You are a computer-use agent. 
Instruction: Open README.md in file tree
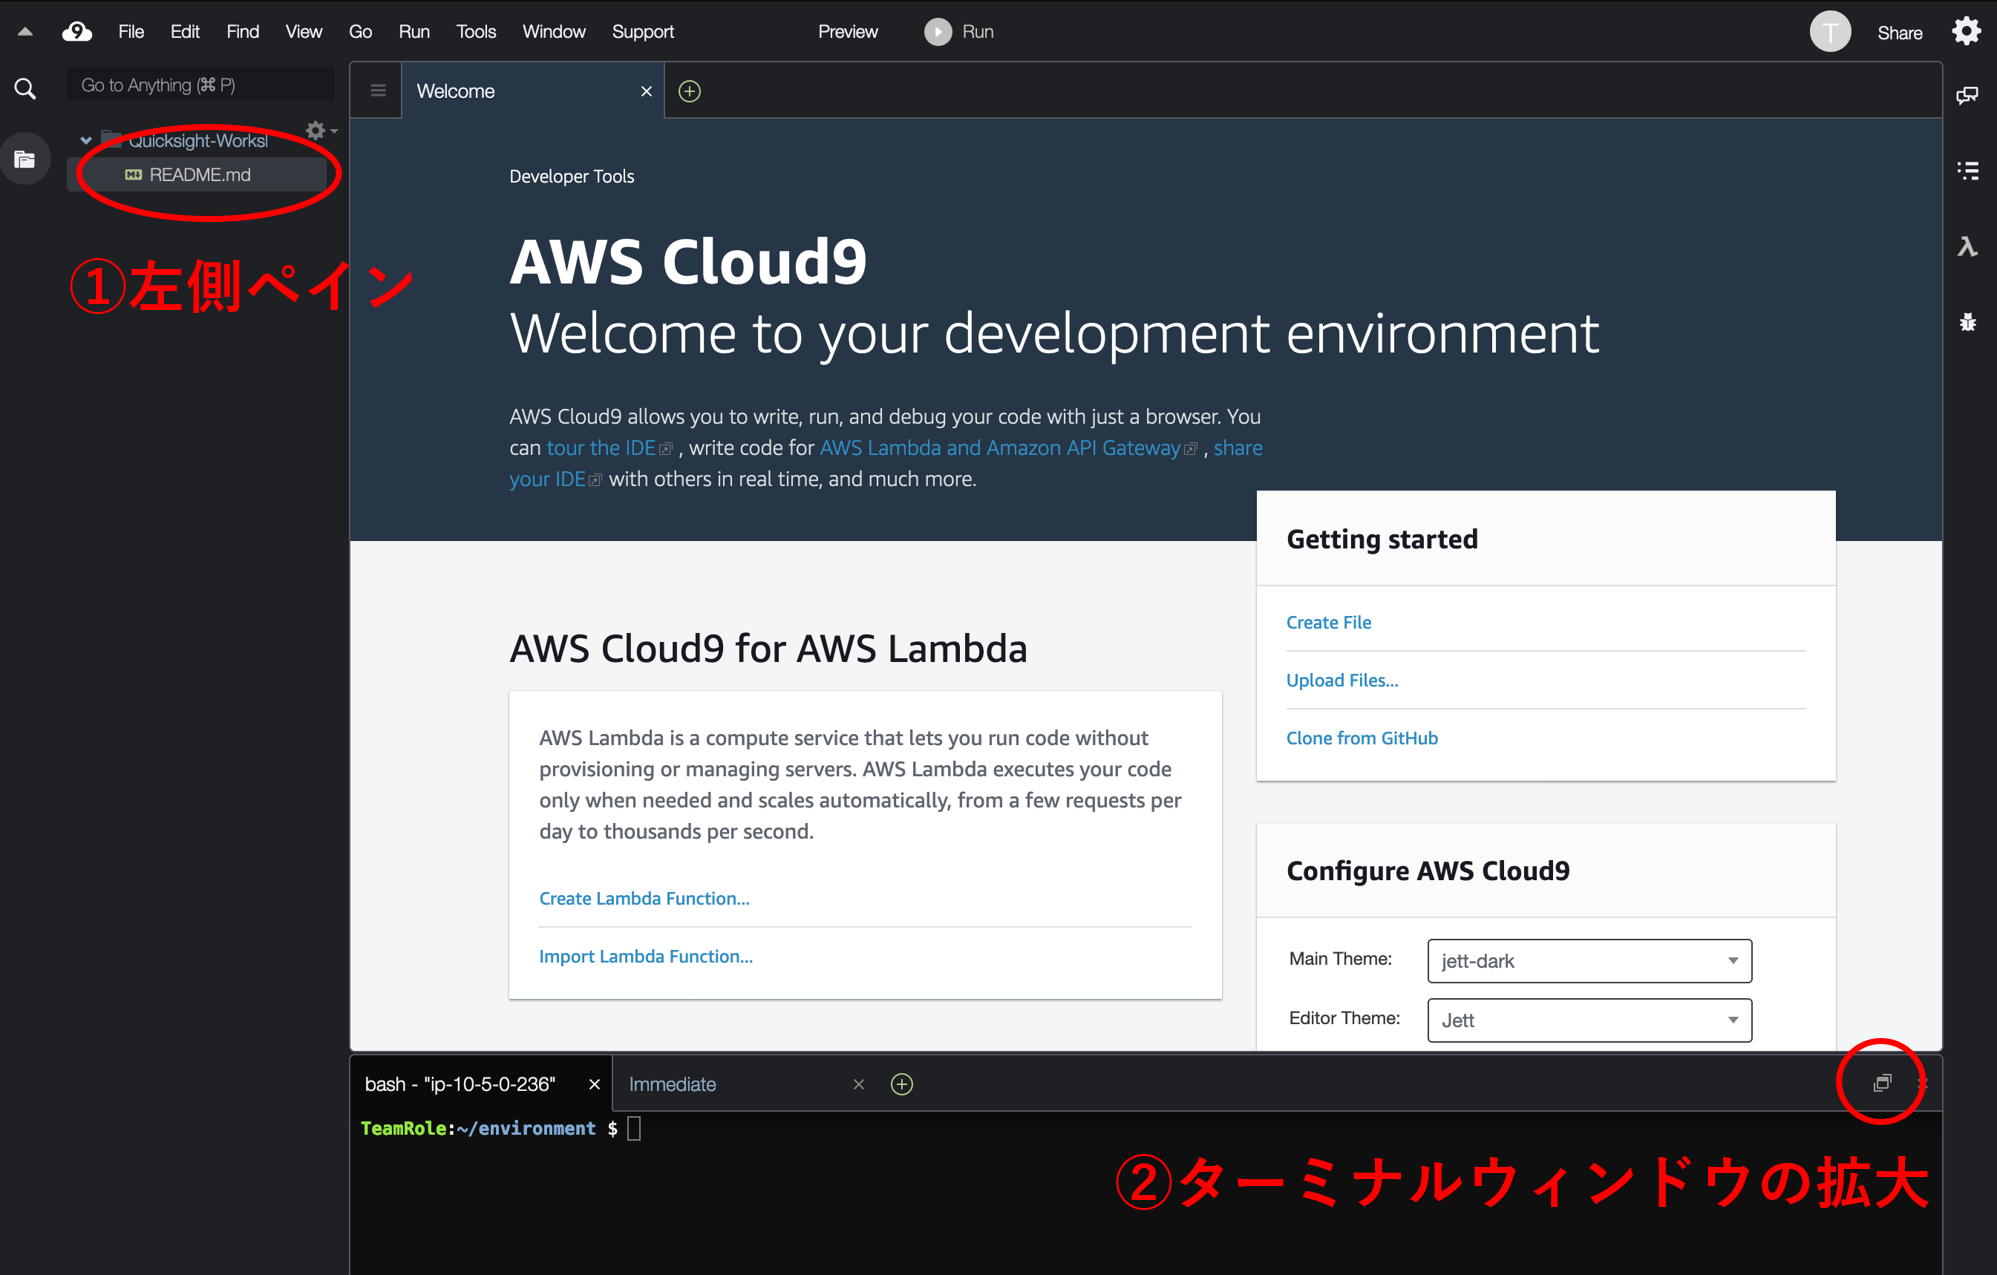pyautogui.click(x=199, y=175)
